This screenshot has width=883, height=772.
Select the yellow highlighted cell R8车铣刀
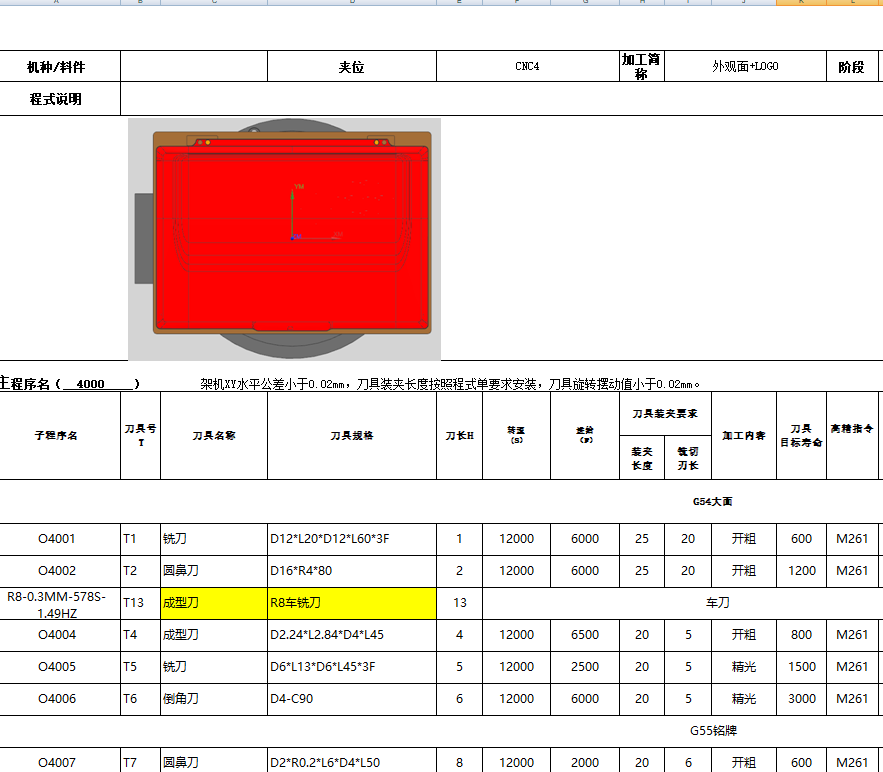[350, 604]
